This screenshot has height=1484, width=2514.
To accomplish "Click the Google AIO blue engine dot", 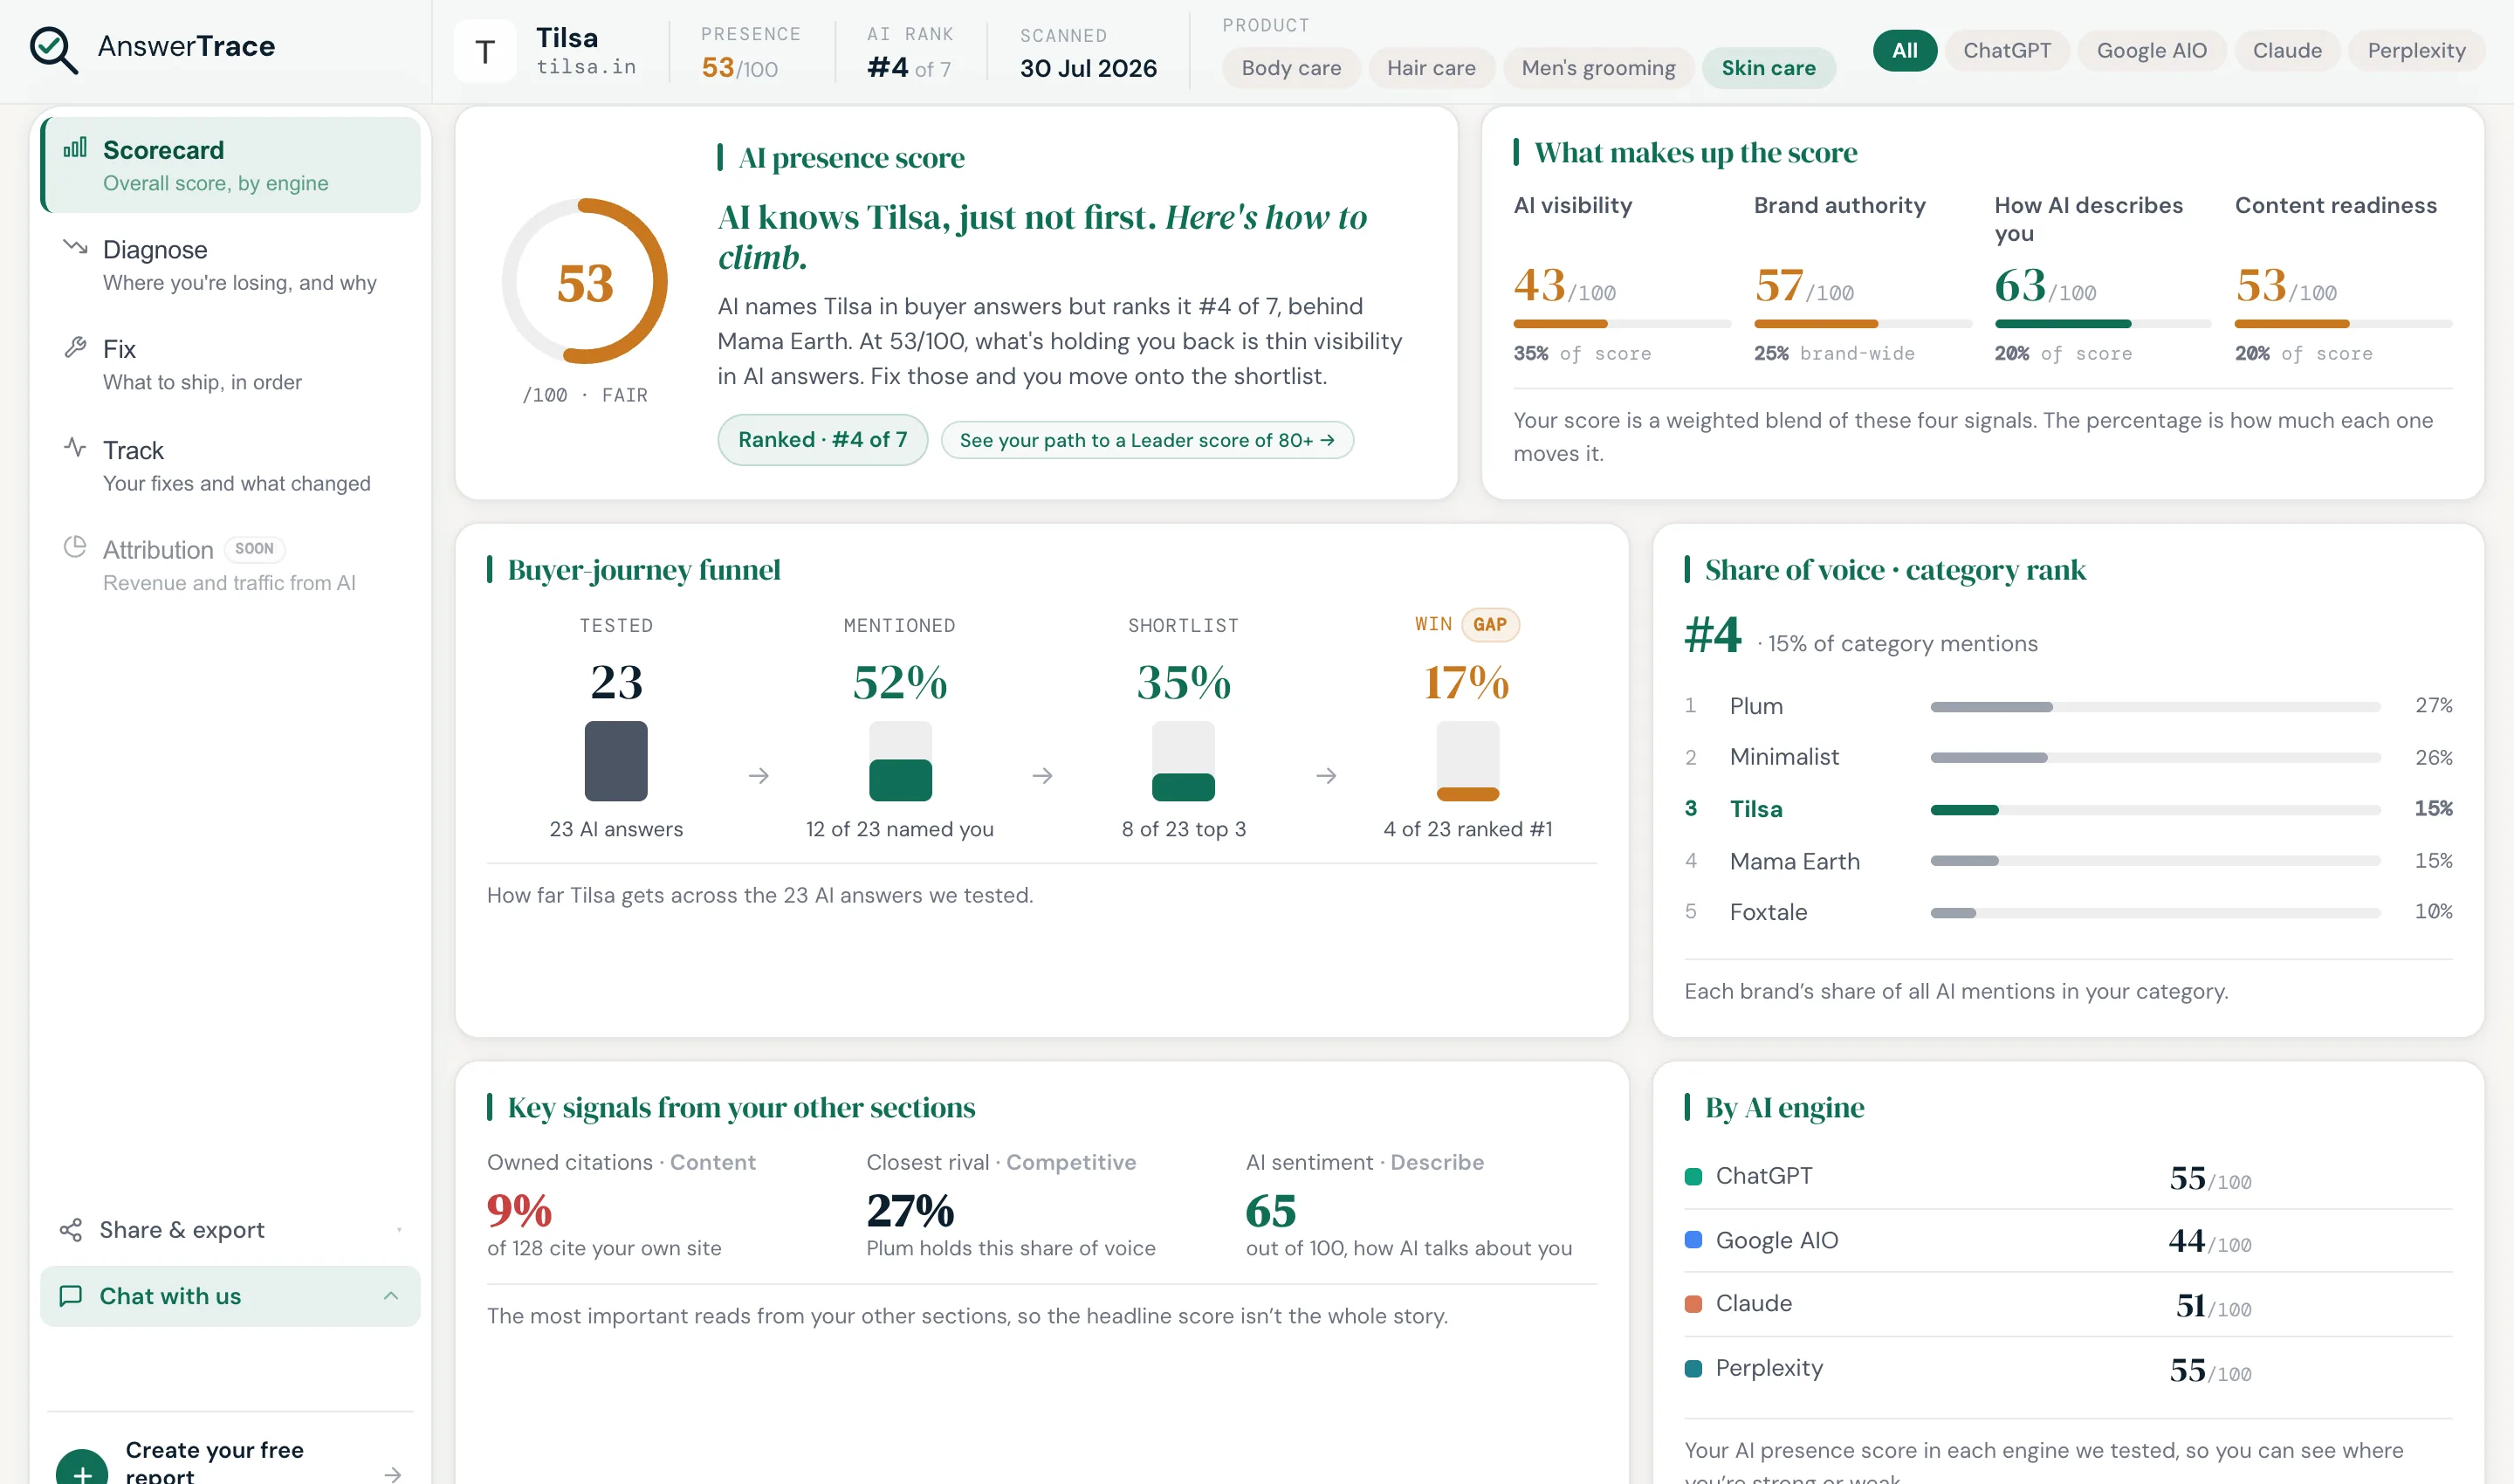I will click(1693, 1240).
